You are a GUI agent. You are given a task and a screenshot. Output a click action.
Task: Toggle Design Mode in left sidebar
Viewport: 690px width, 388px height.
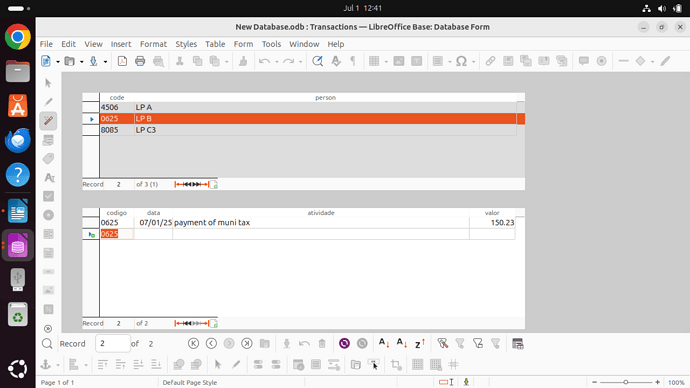(48, 121)
